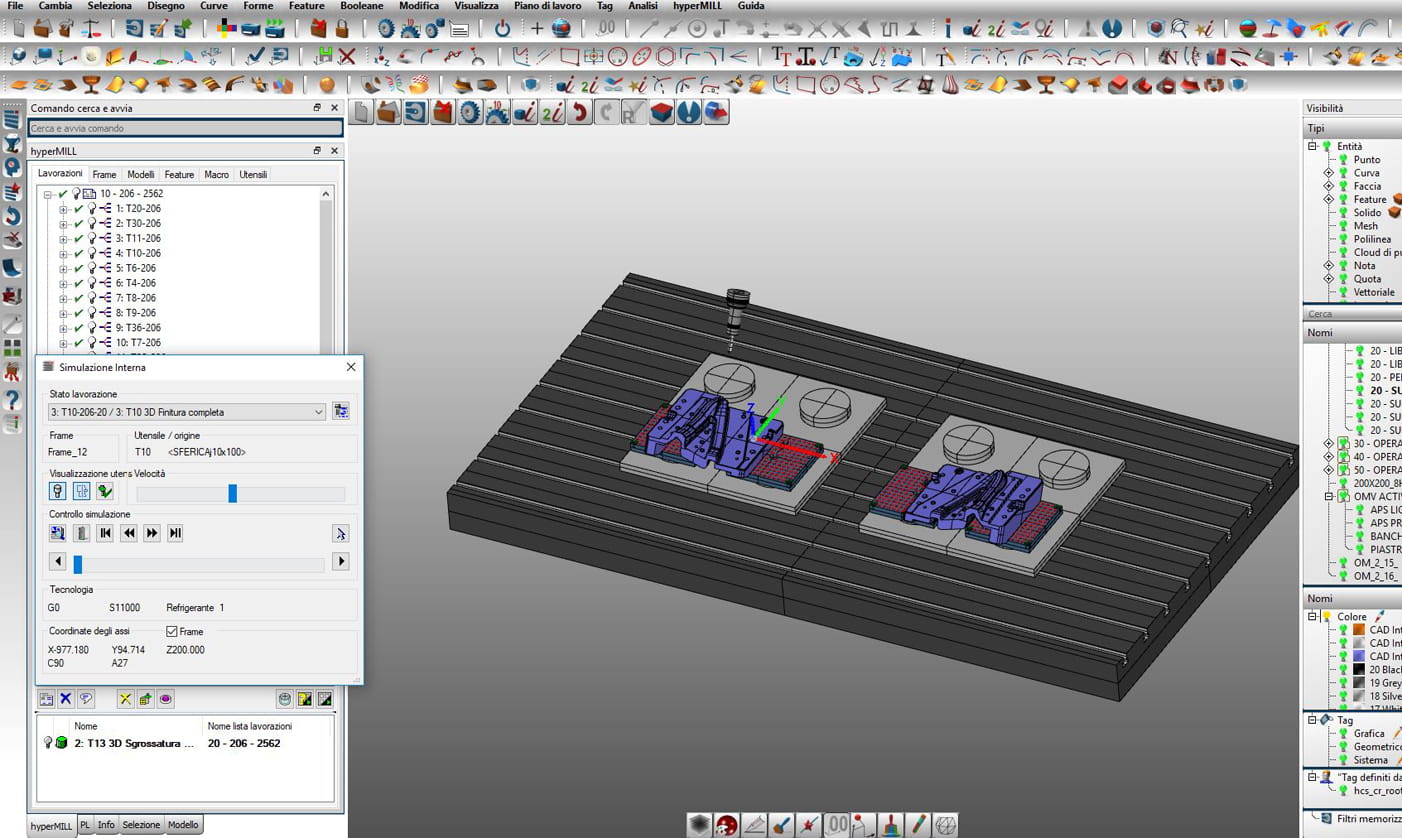Rewind the simulation
This screenshot has height=838, width=1402.
[x=129, y=533]
